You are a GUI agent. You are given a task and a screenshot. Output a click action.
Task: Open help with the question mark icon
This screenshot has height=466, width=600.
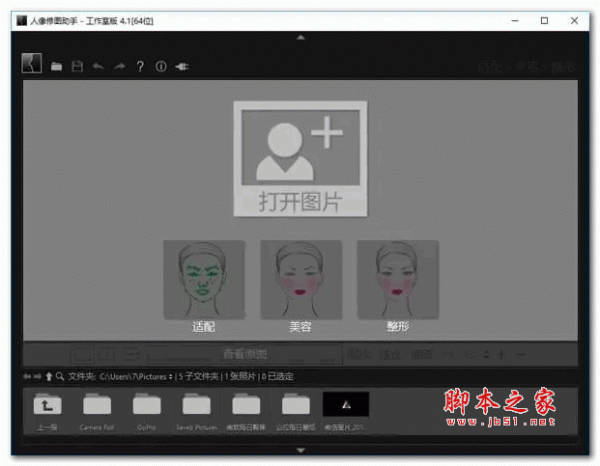pos(140,66)
